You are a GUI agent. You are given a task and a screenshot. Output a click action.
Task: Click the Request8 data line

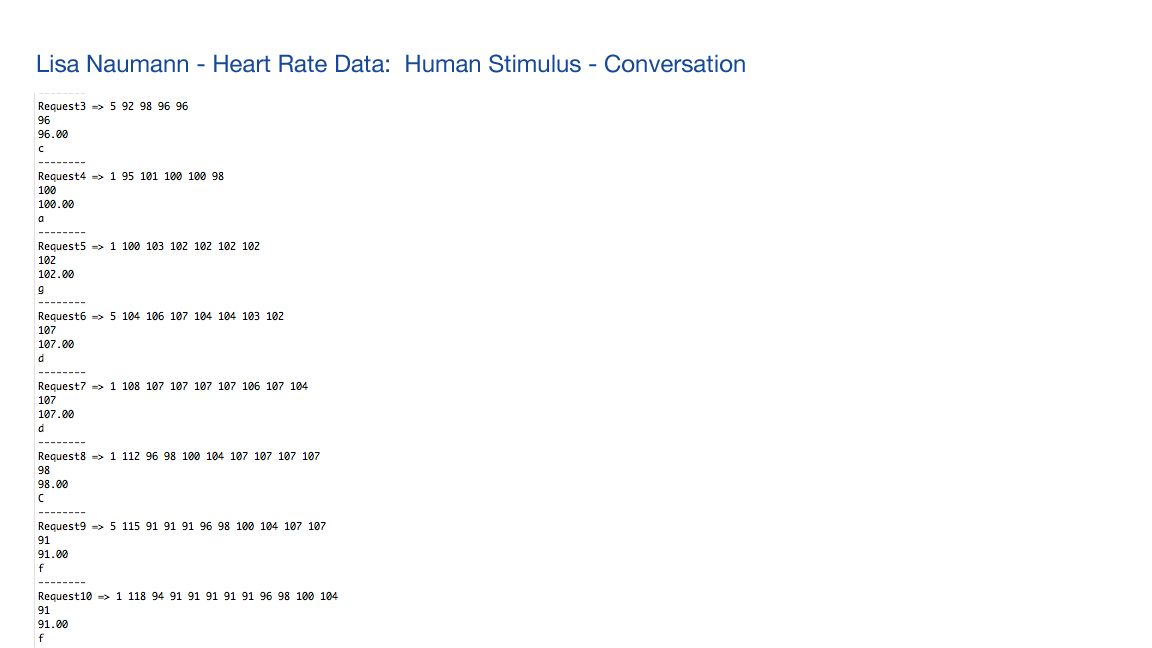[179, 456]
